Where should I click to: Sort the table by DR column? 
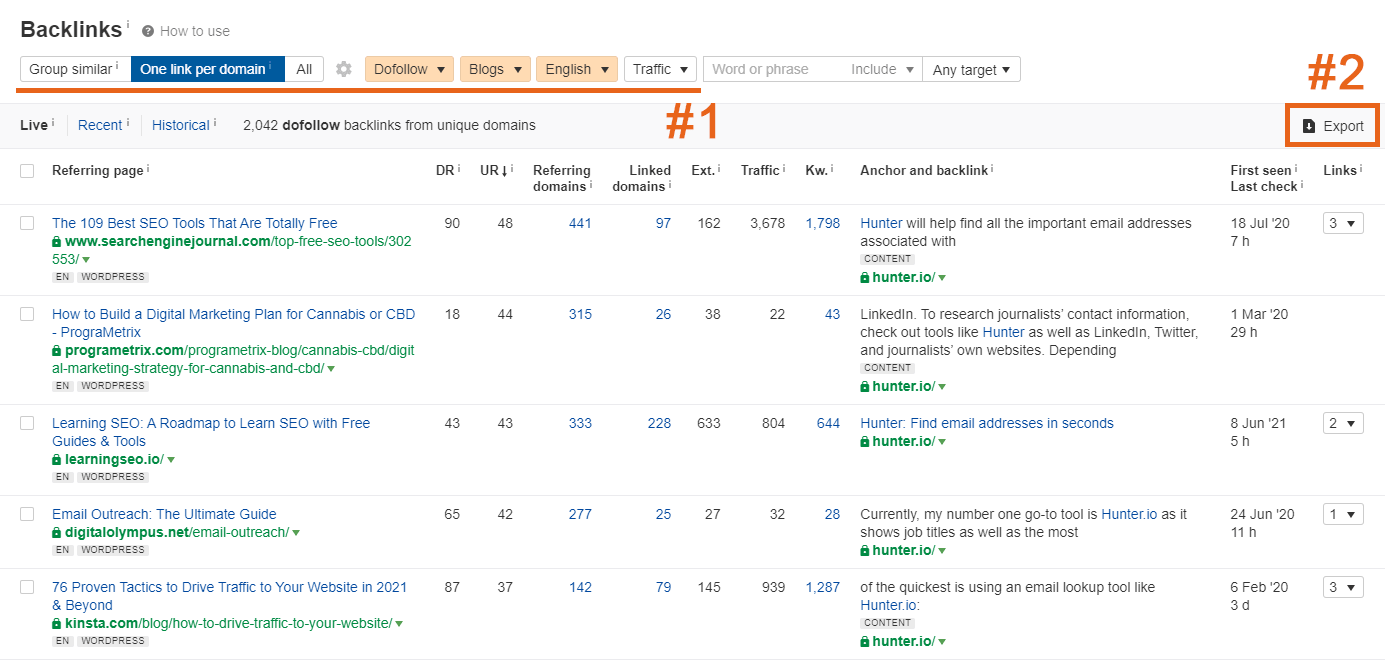pyautogui.click(x=445, y=170)
